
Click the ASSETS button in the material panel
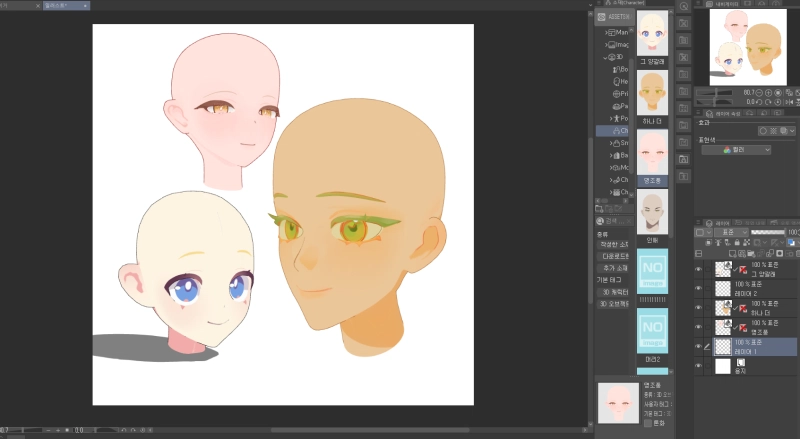pos(612,17)
